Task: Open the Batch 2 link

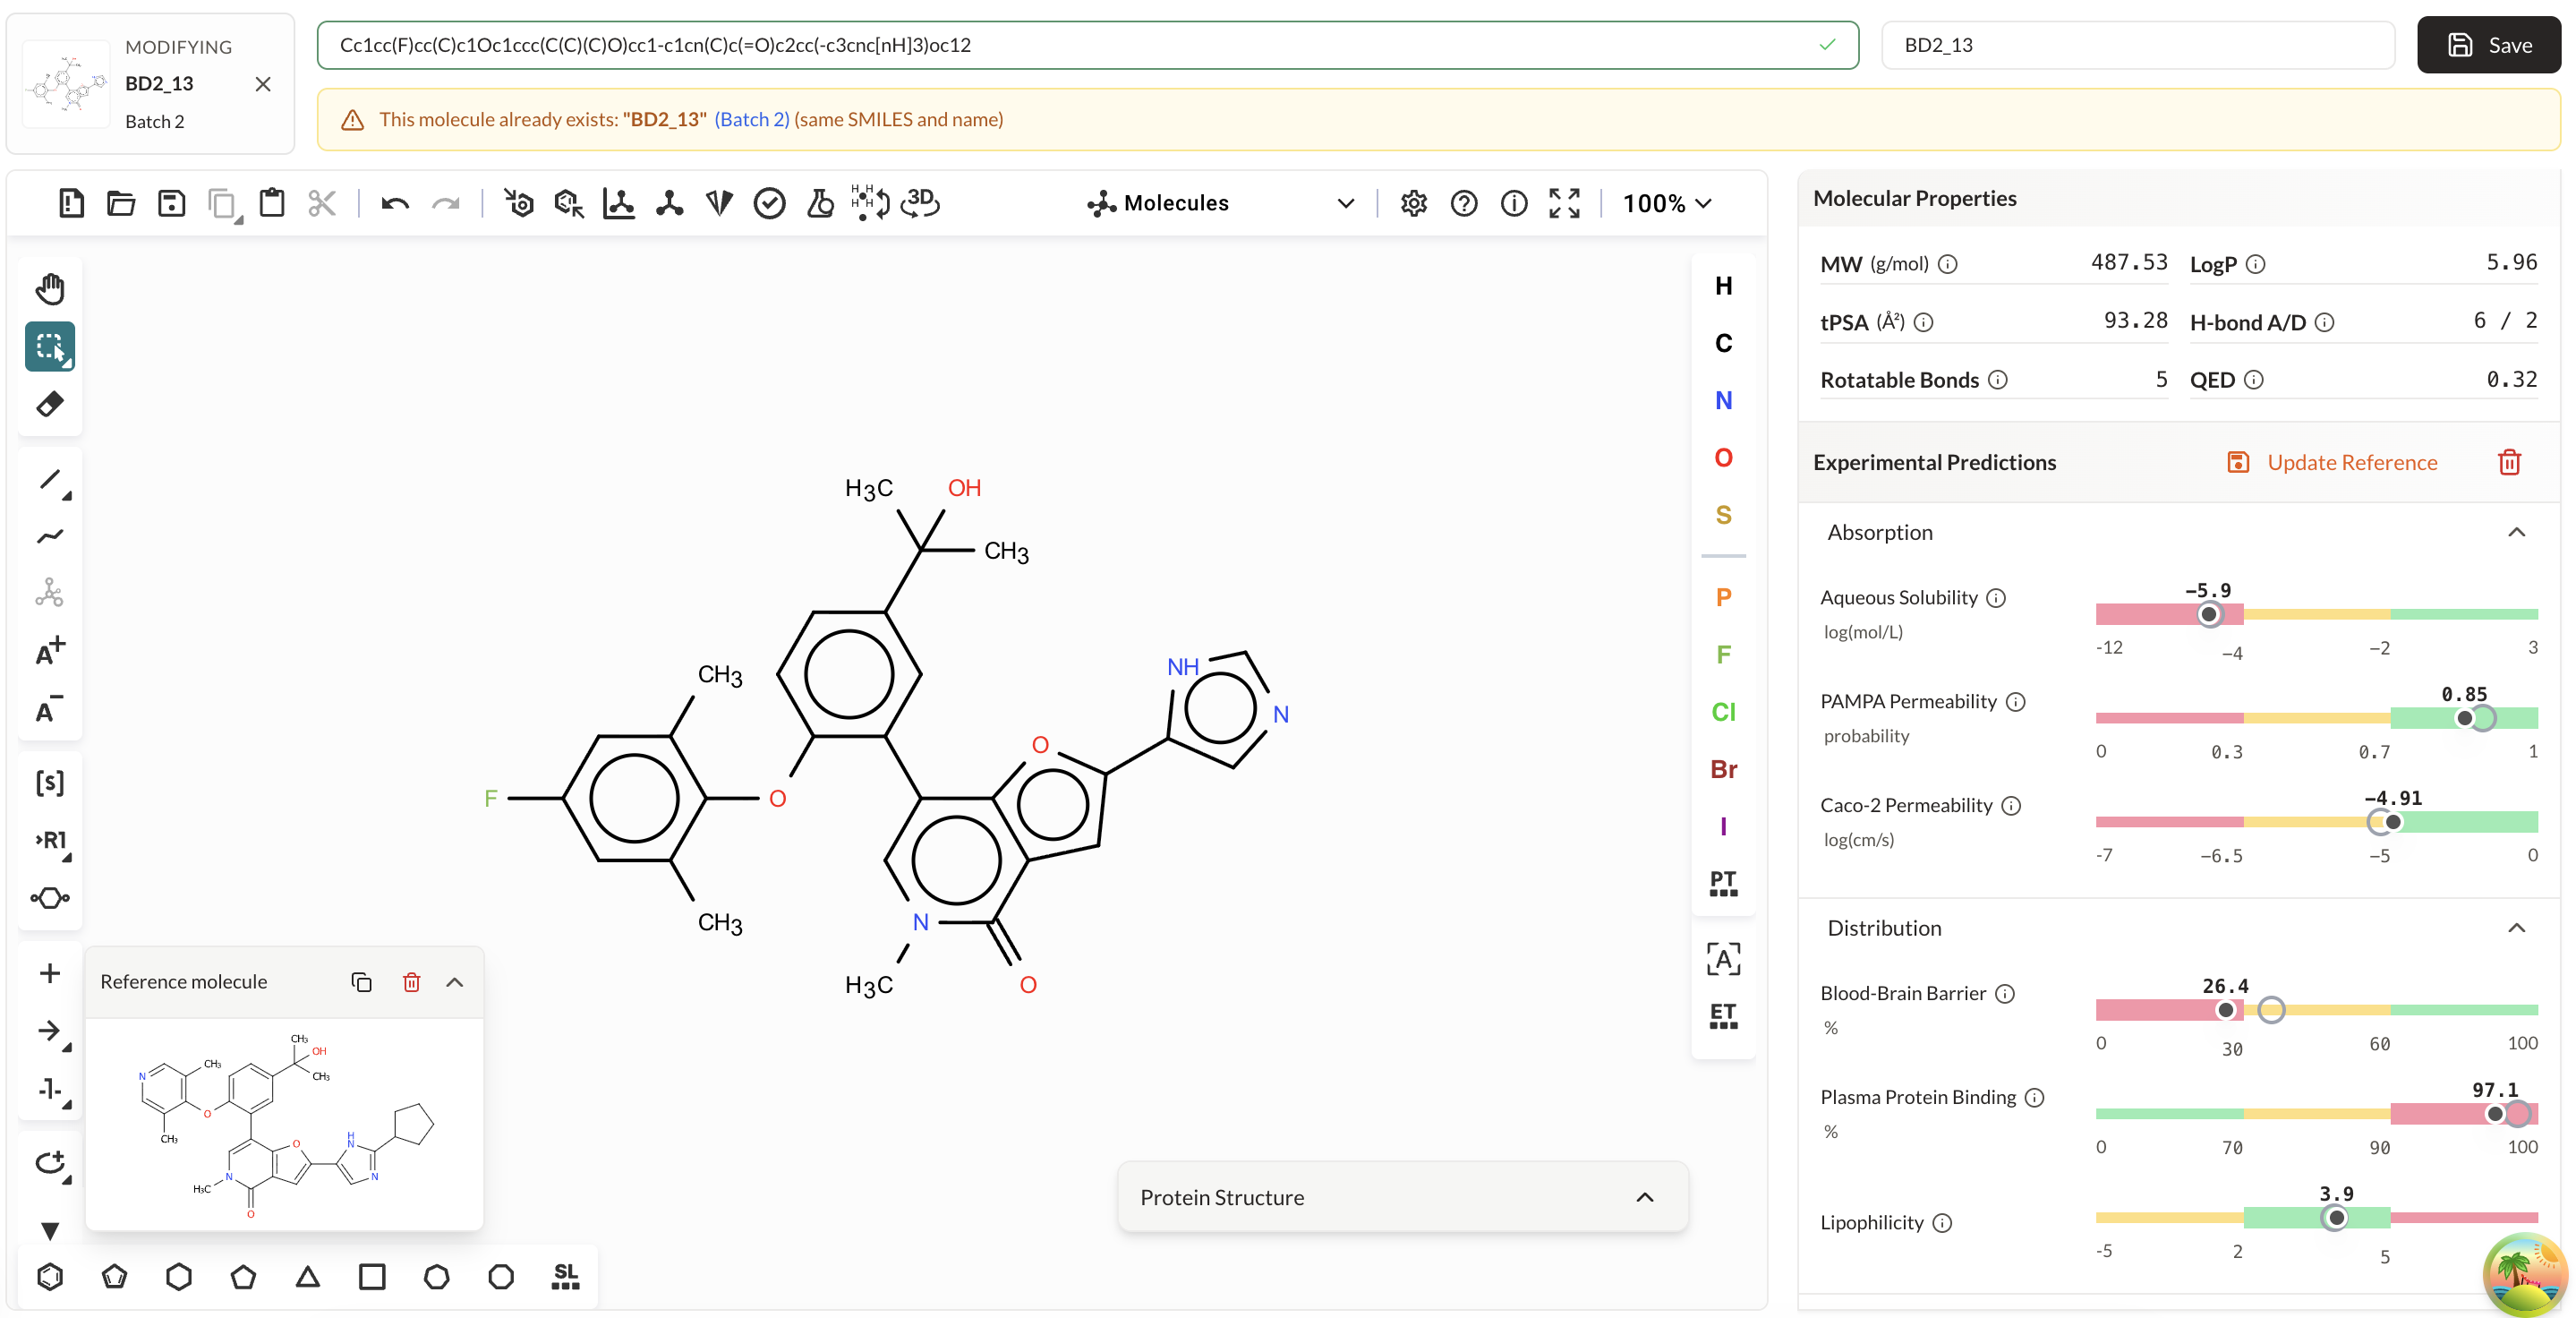Action: tap(751, 119)
